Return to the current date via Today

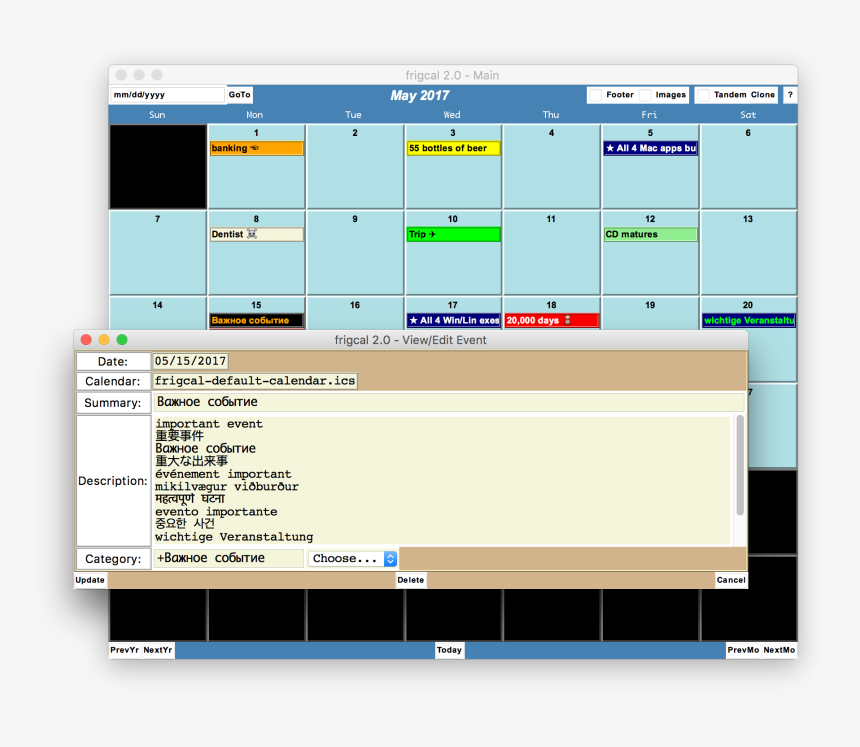pos(449,650)
